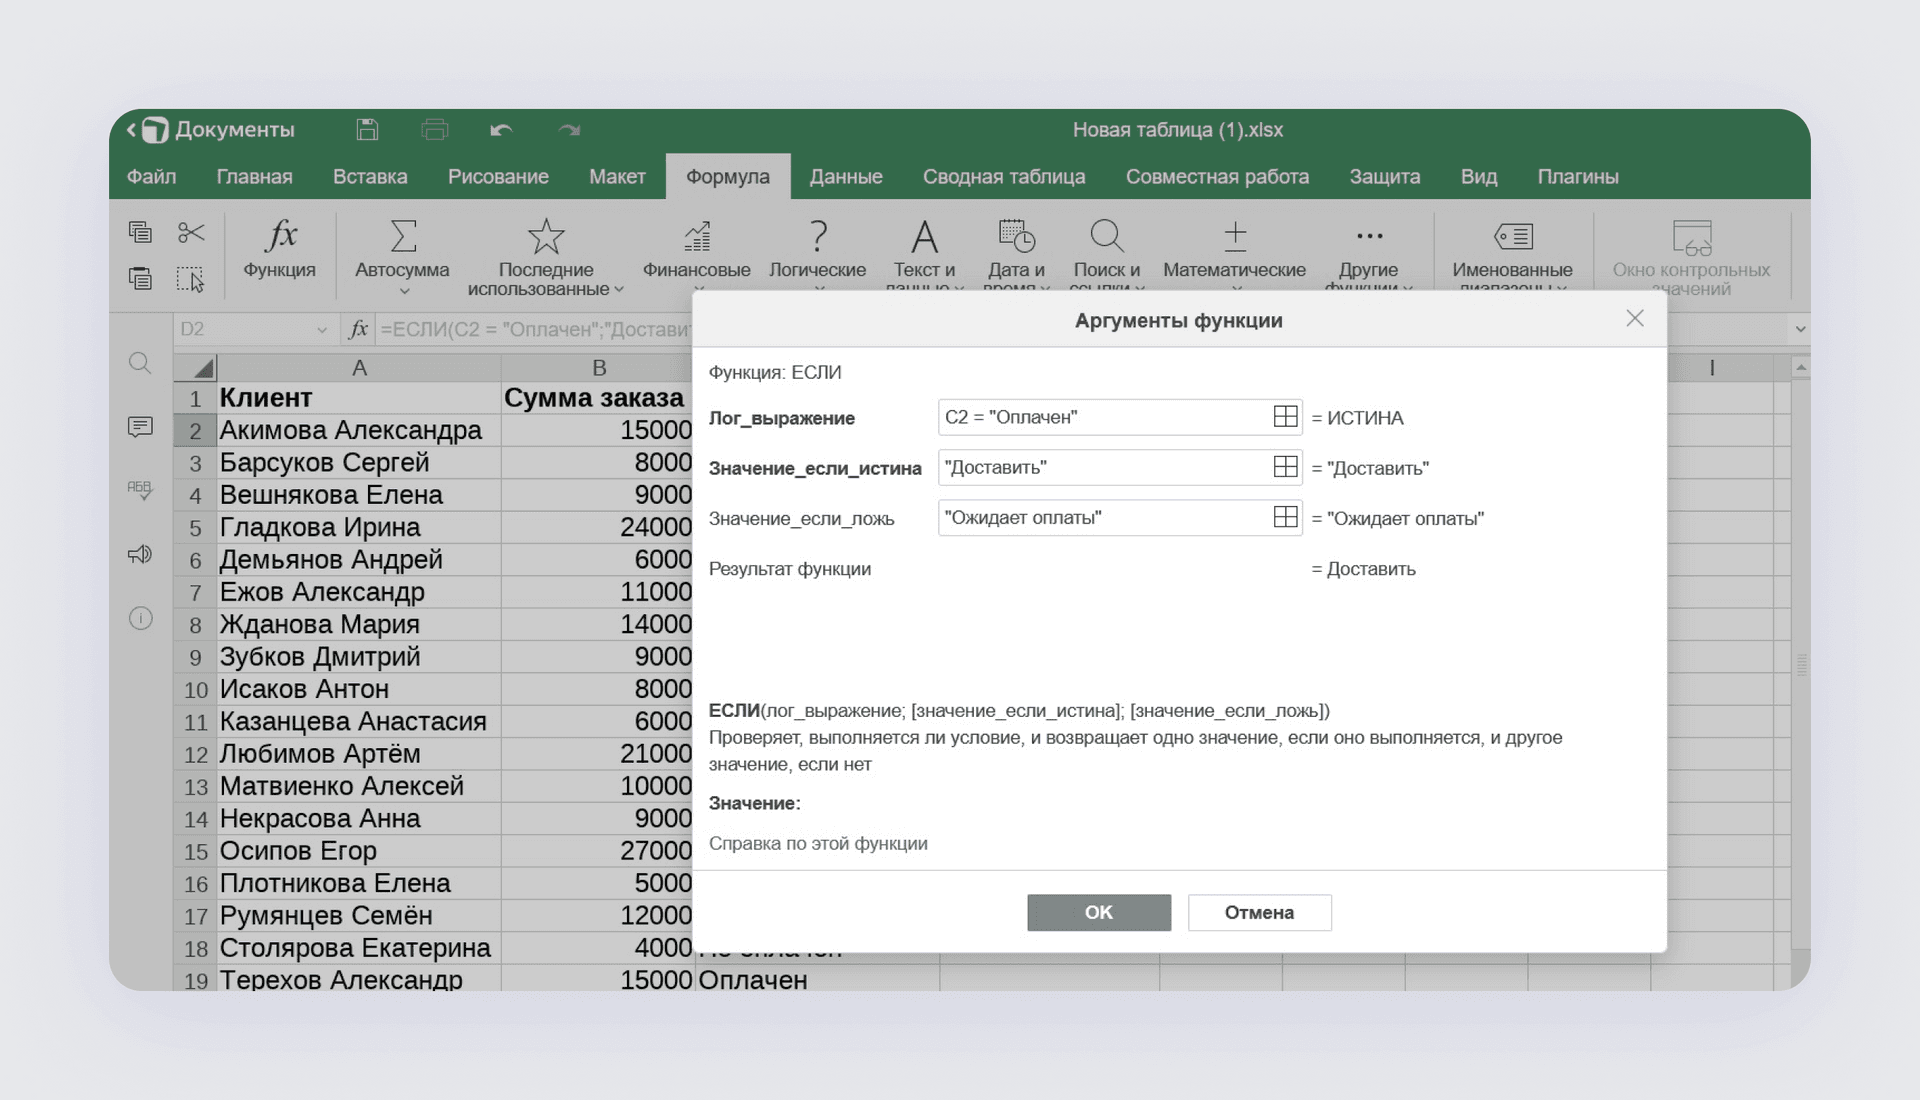Image resolution: width=1920 pixels, height=1100 pixels.
Task: Click the Save icon in the title bar
Action: click(367, 130)
